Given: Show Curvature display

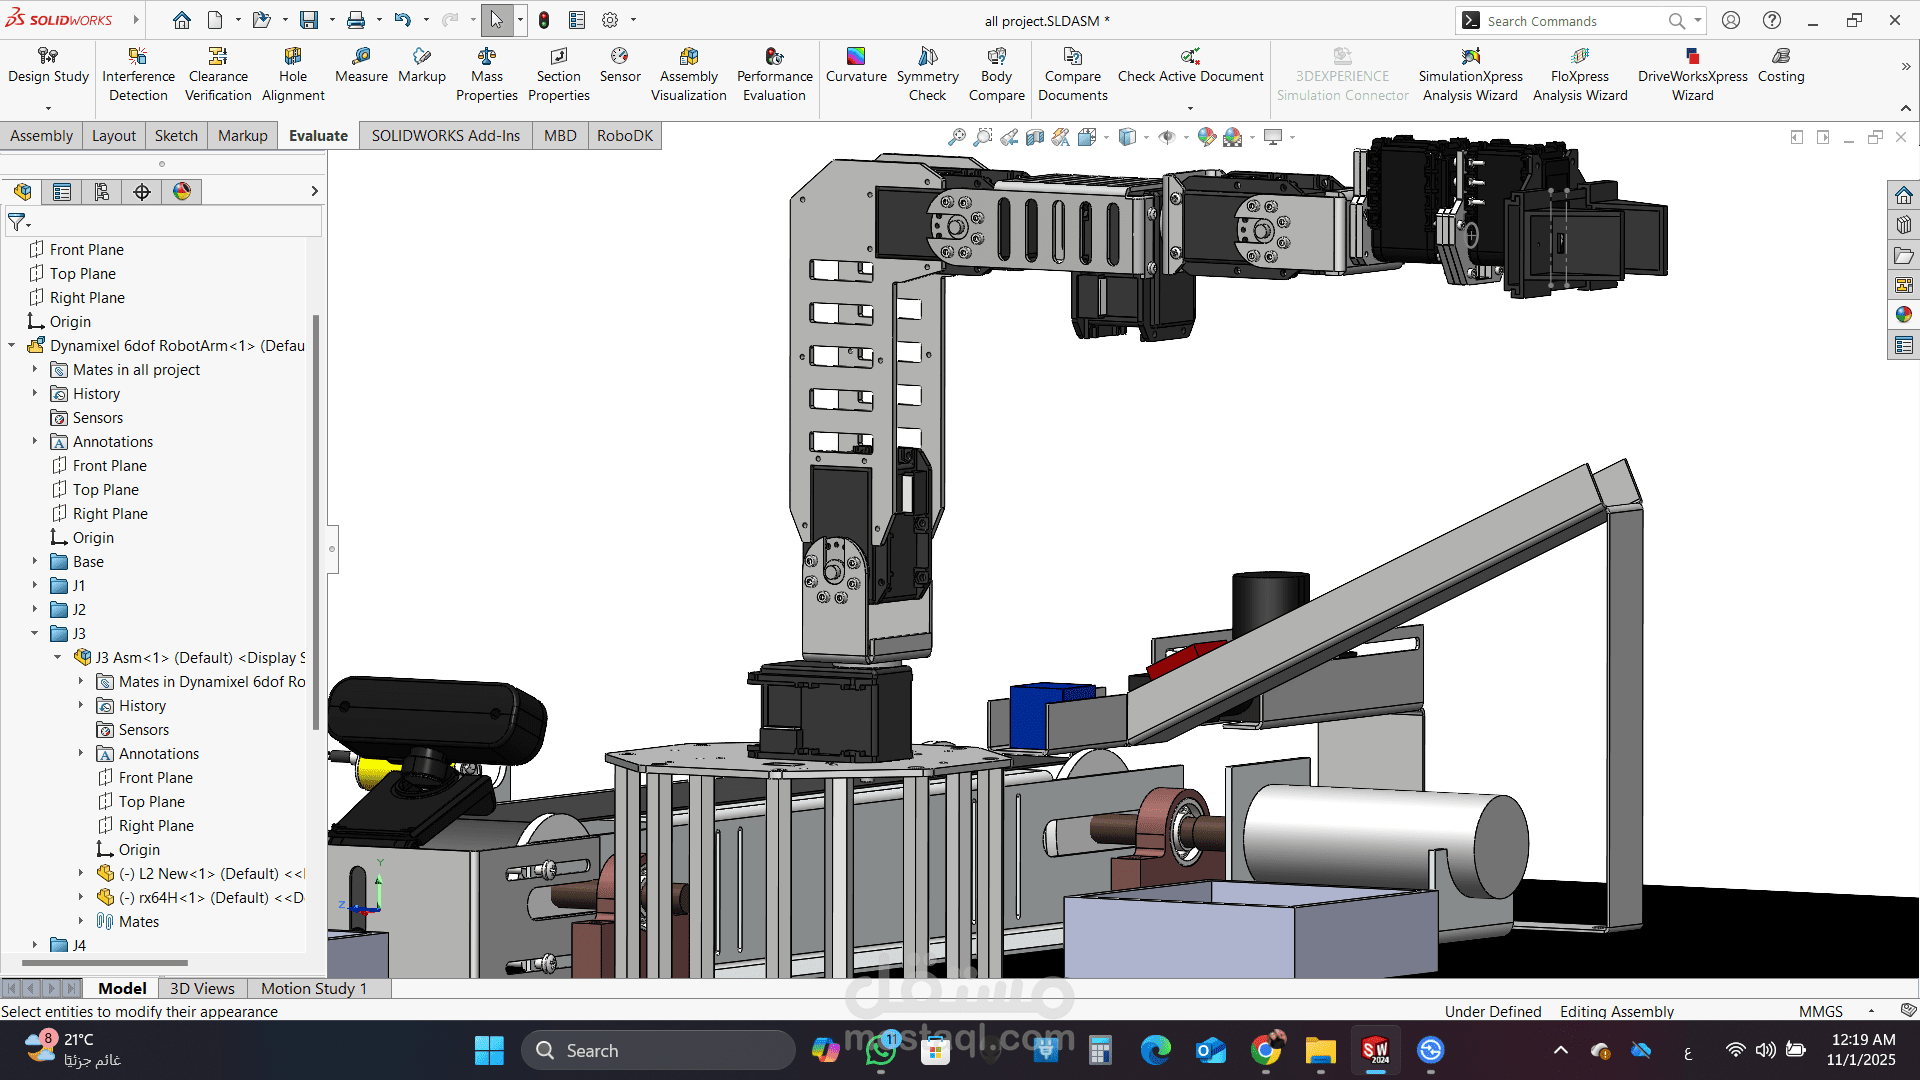Looking at the screenshot, I should pyautogui.click(x=856, y=66).
